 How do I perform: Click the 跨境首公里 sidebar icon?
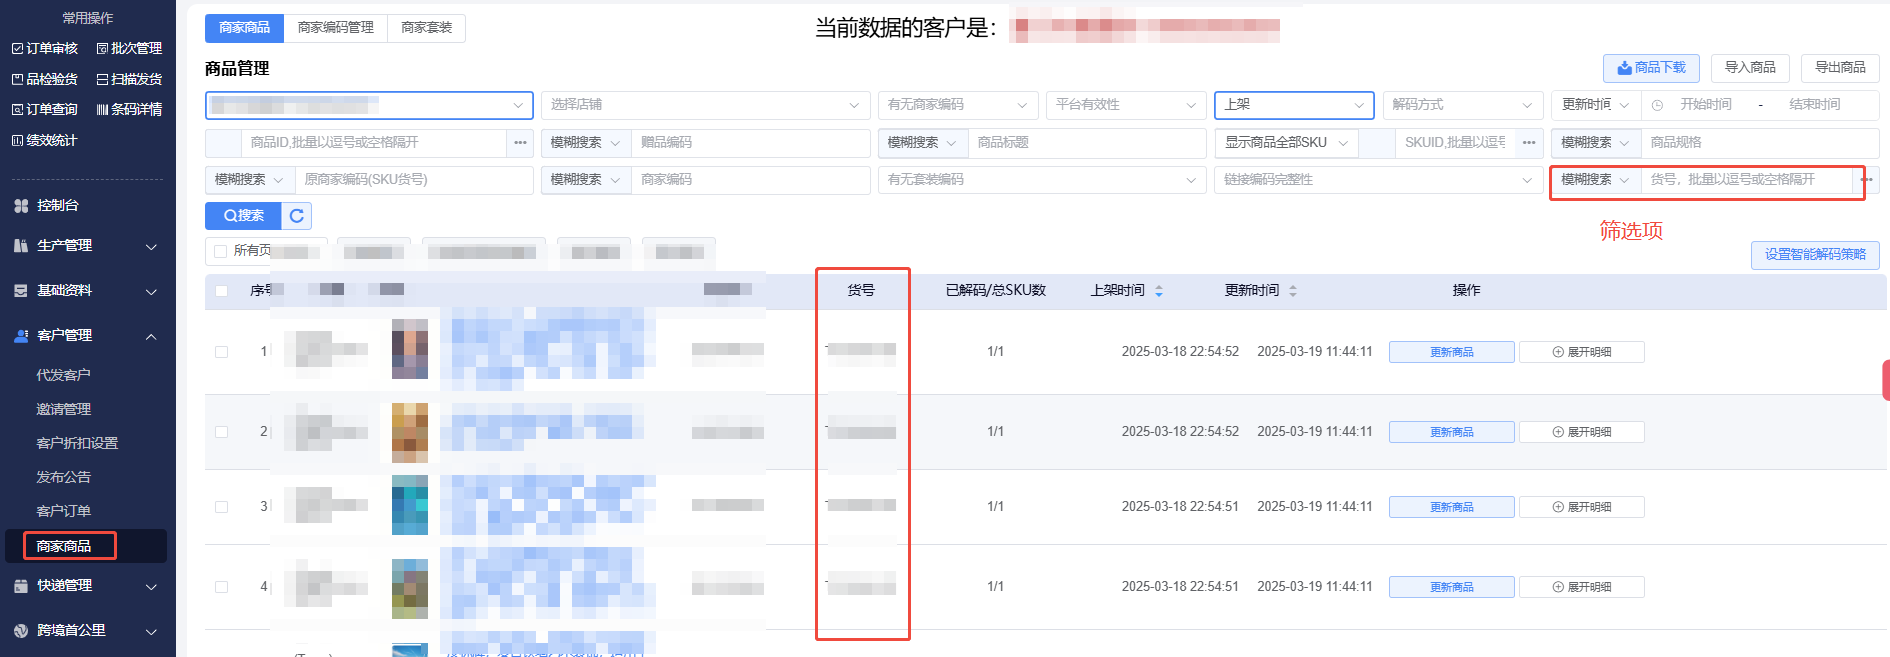point(21,630)
